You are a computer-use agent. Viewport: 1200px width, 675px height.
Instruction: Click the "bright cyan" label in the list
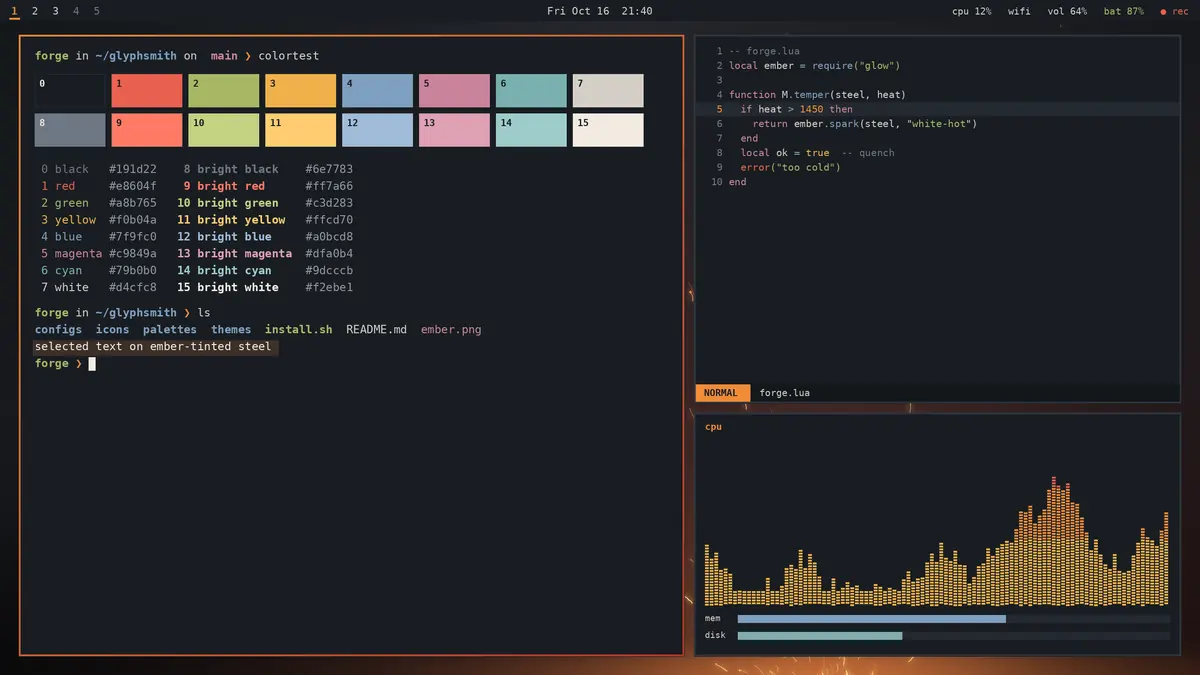point(234,271)
